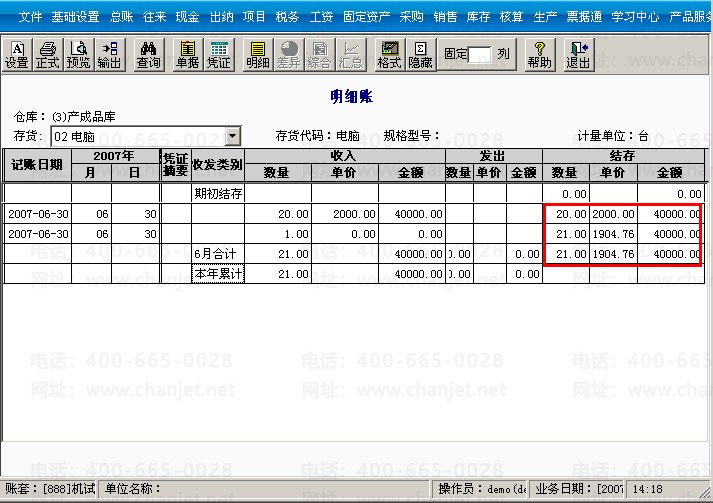Image resolution: width=713 pixels, height=503 pixels.
Task: Open the 核算 menu
Action: pos(512,17)
